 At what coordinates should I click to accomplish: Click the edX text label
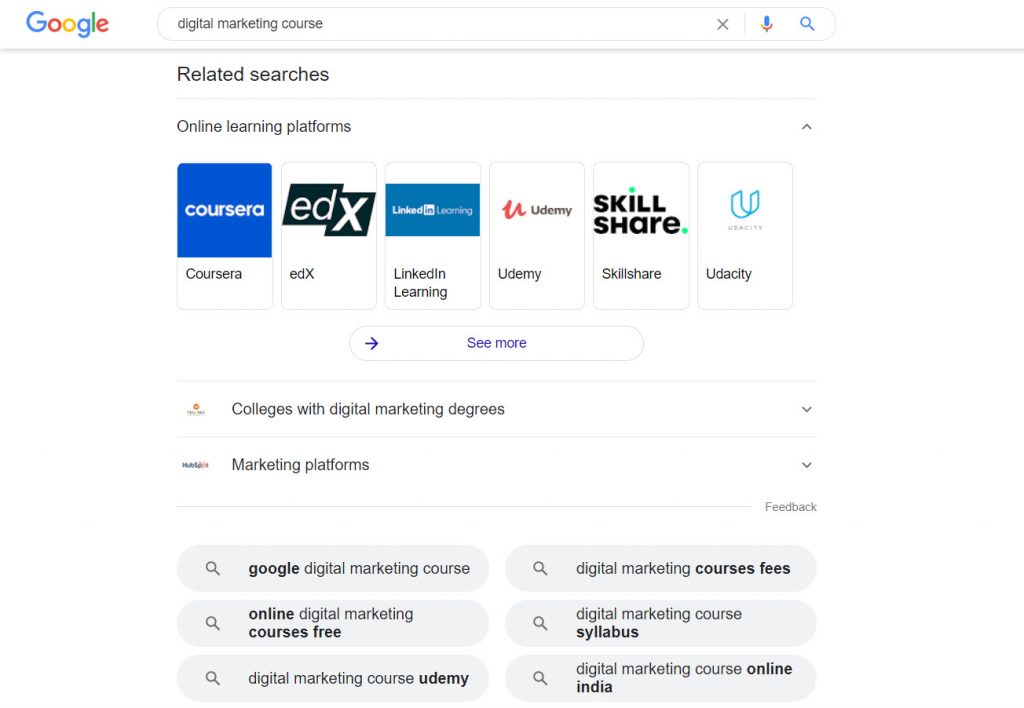[302, 274]
